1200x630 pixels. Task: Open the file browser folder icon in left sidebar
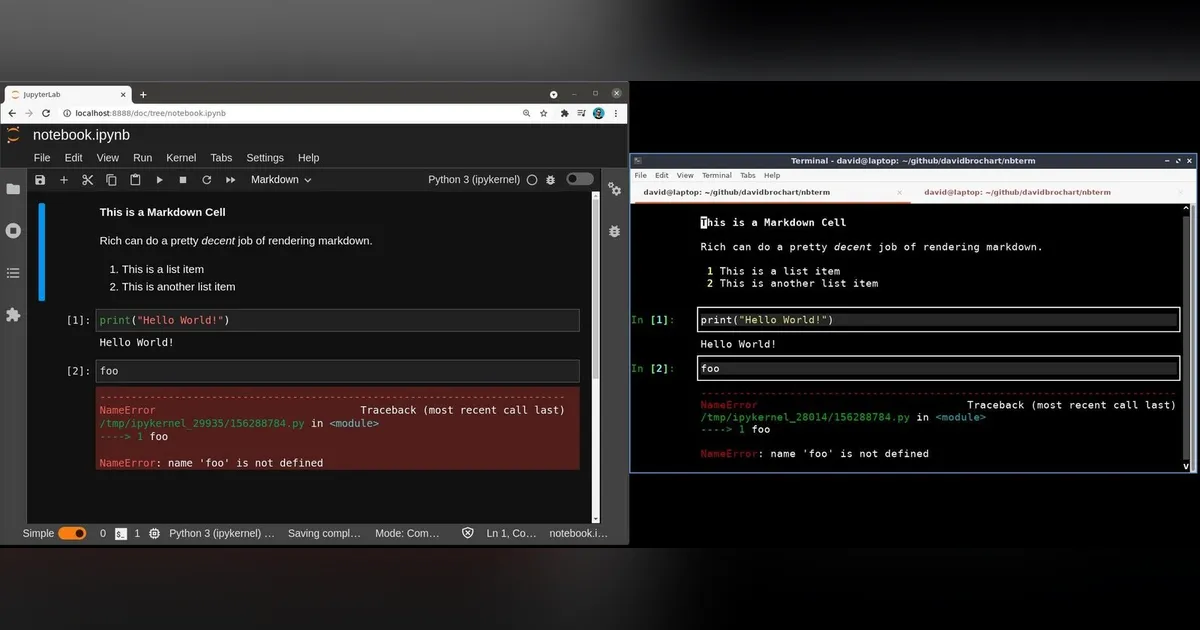(x=13, y=189)
